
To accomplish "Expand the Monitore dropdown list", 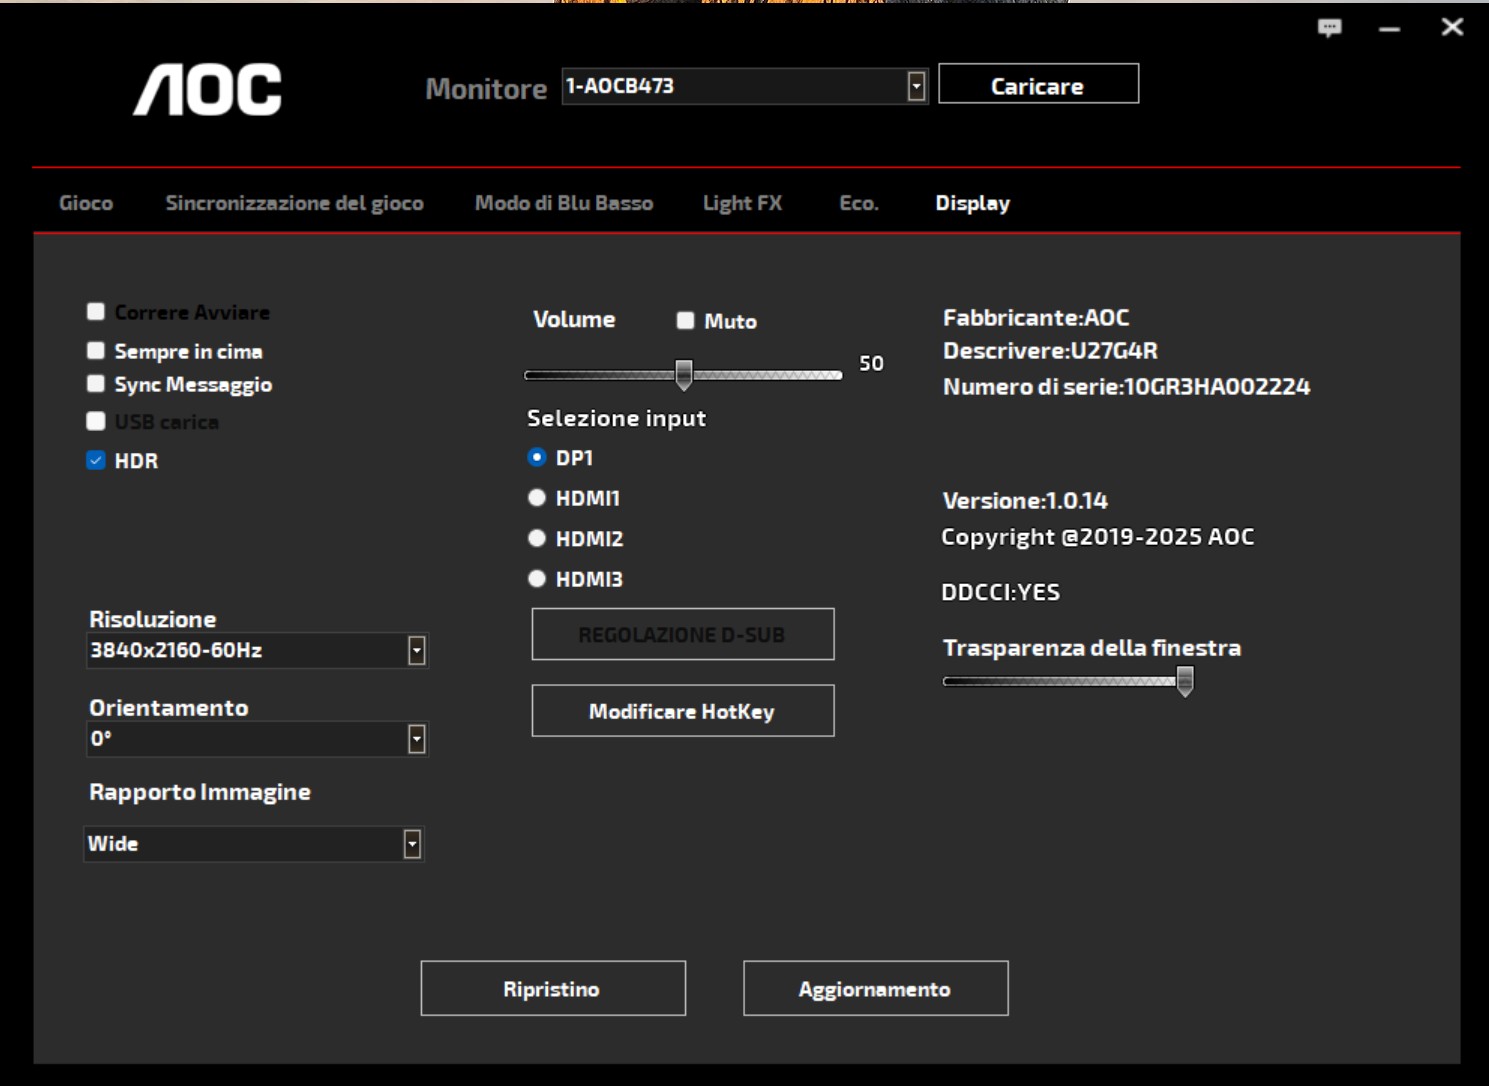I will coord(916,86).
